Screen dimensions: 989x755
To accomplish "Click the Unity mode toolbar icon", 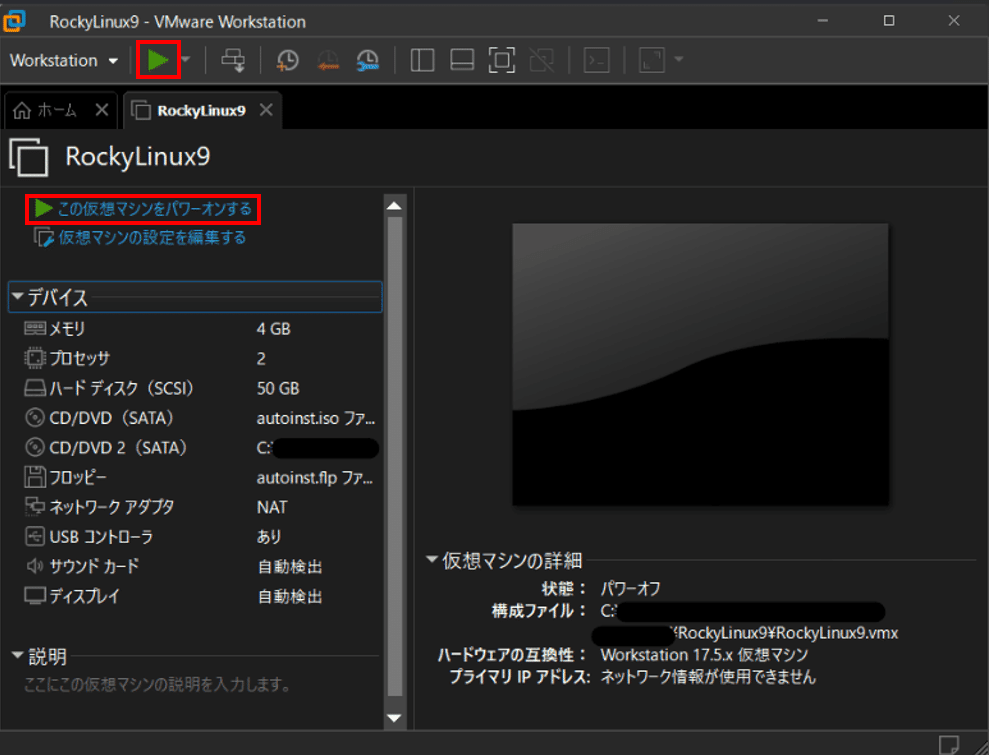I will point(541,61).
